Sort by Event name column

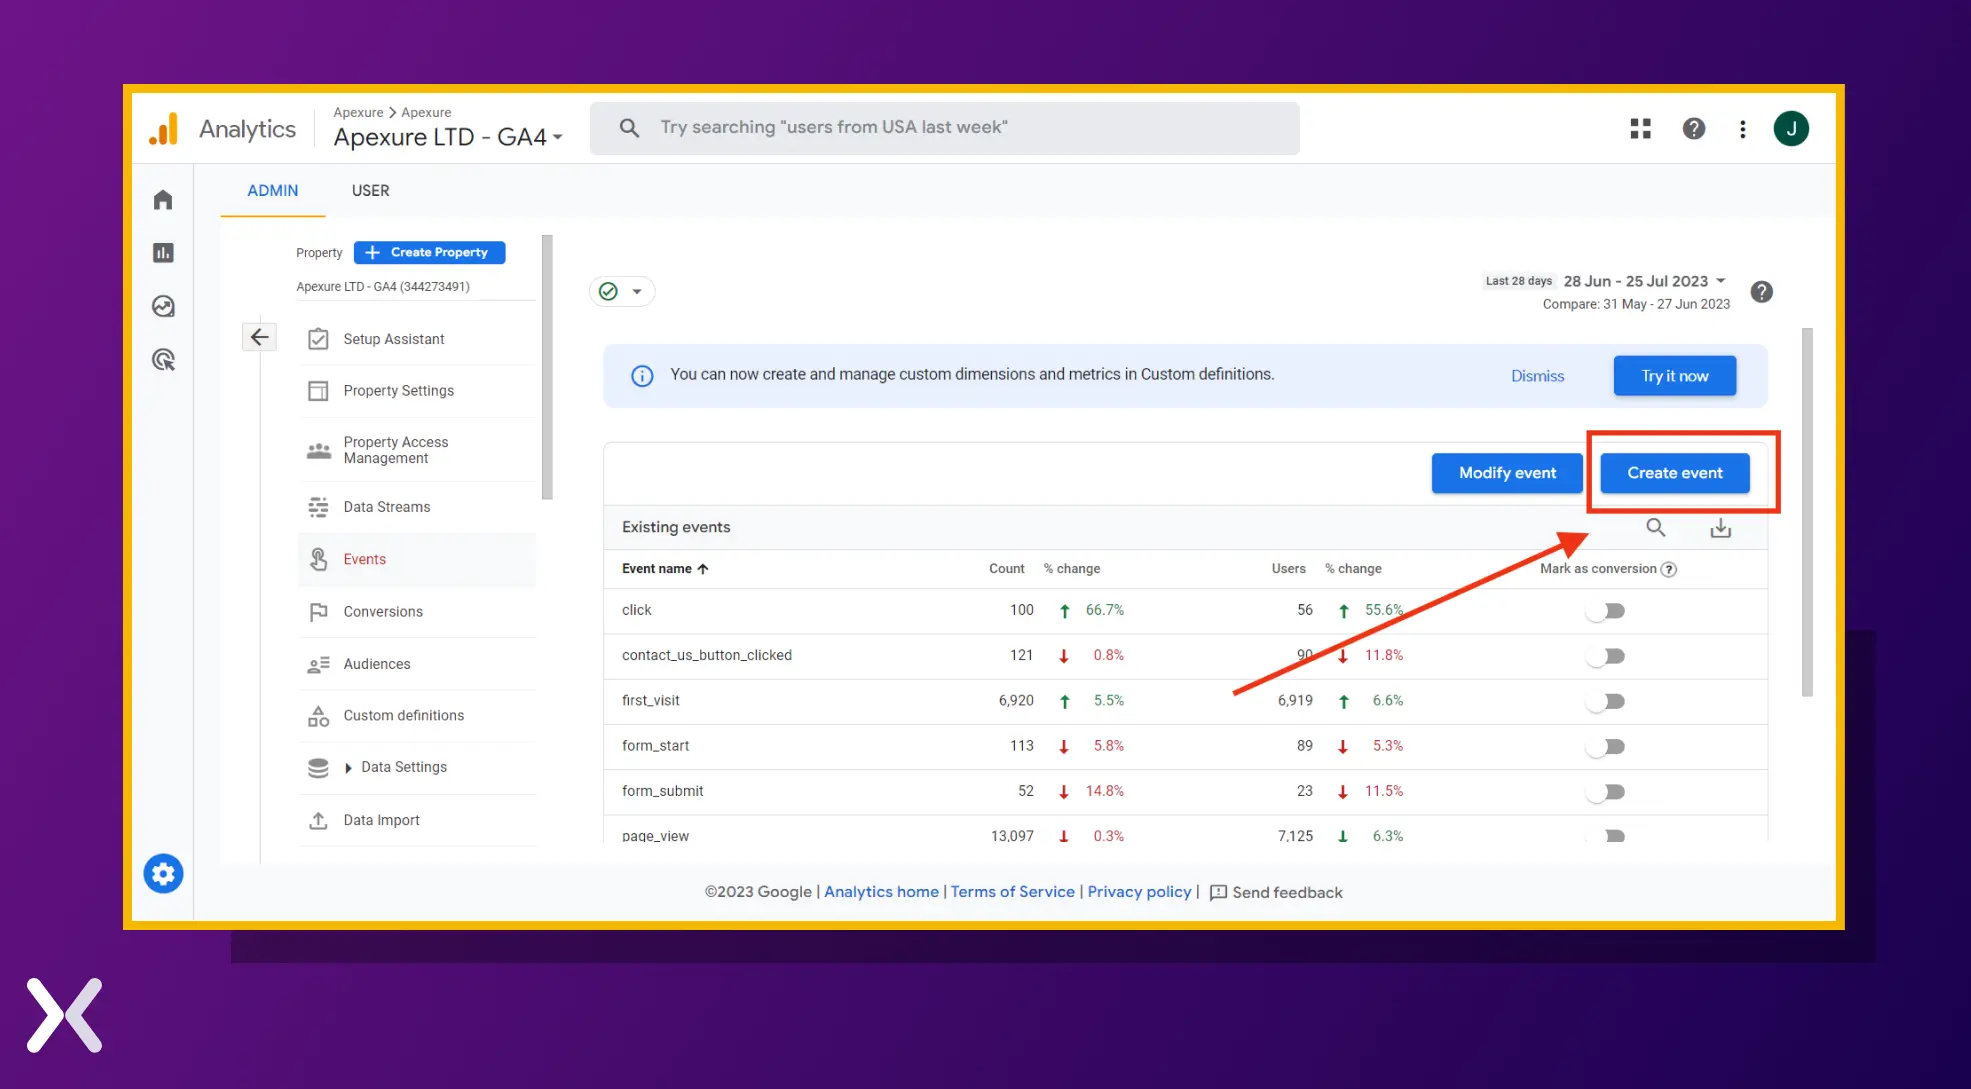coord(665,569)
